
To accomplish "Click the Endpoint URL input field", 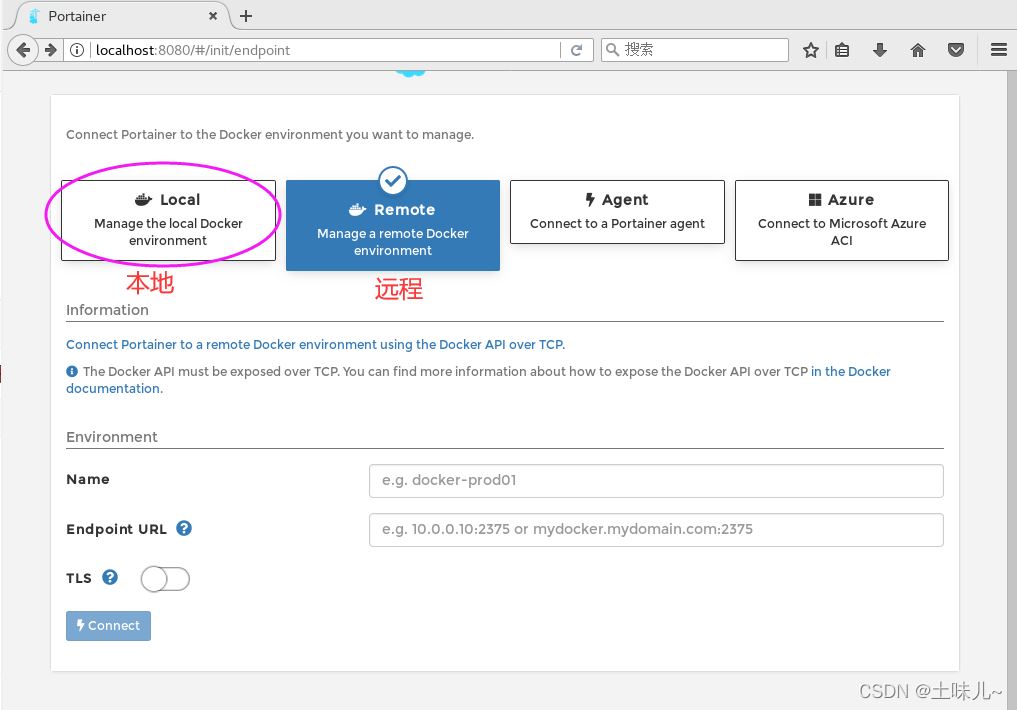I will (656, 530).
